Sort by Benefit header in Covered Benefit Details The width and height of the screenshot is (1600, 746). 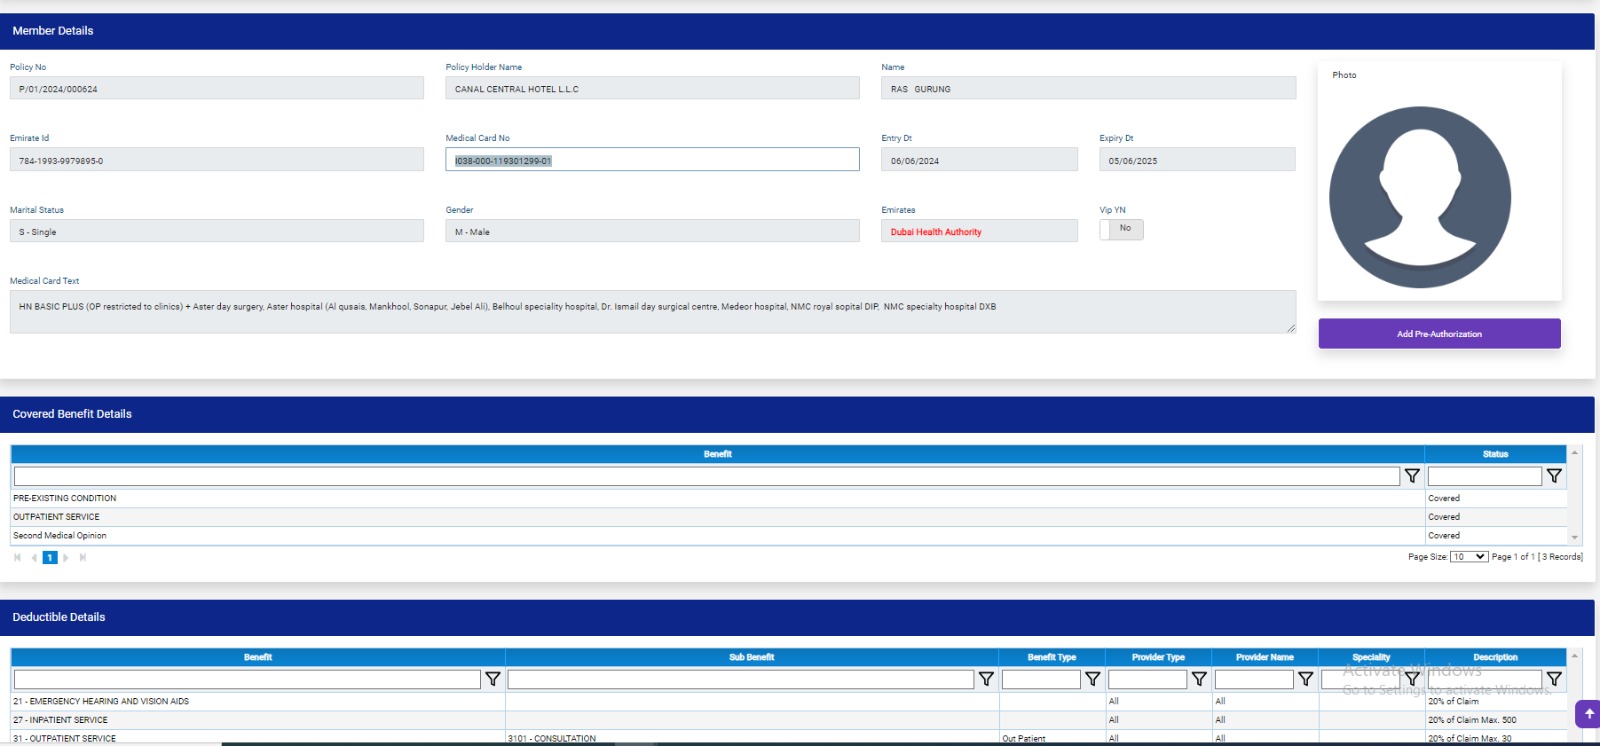[x=717, y=454]
